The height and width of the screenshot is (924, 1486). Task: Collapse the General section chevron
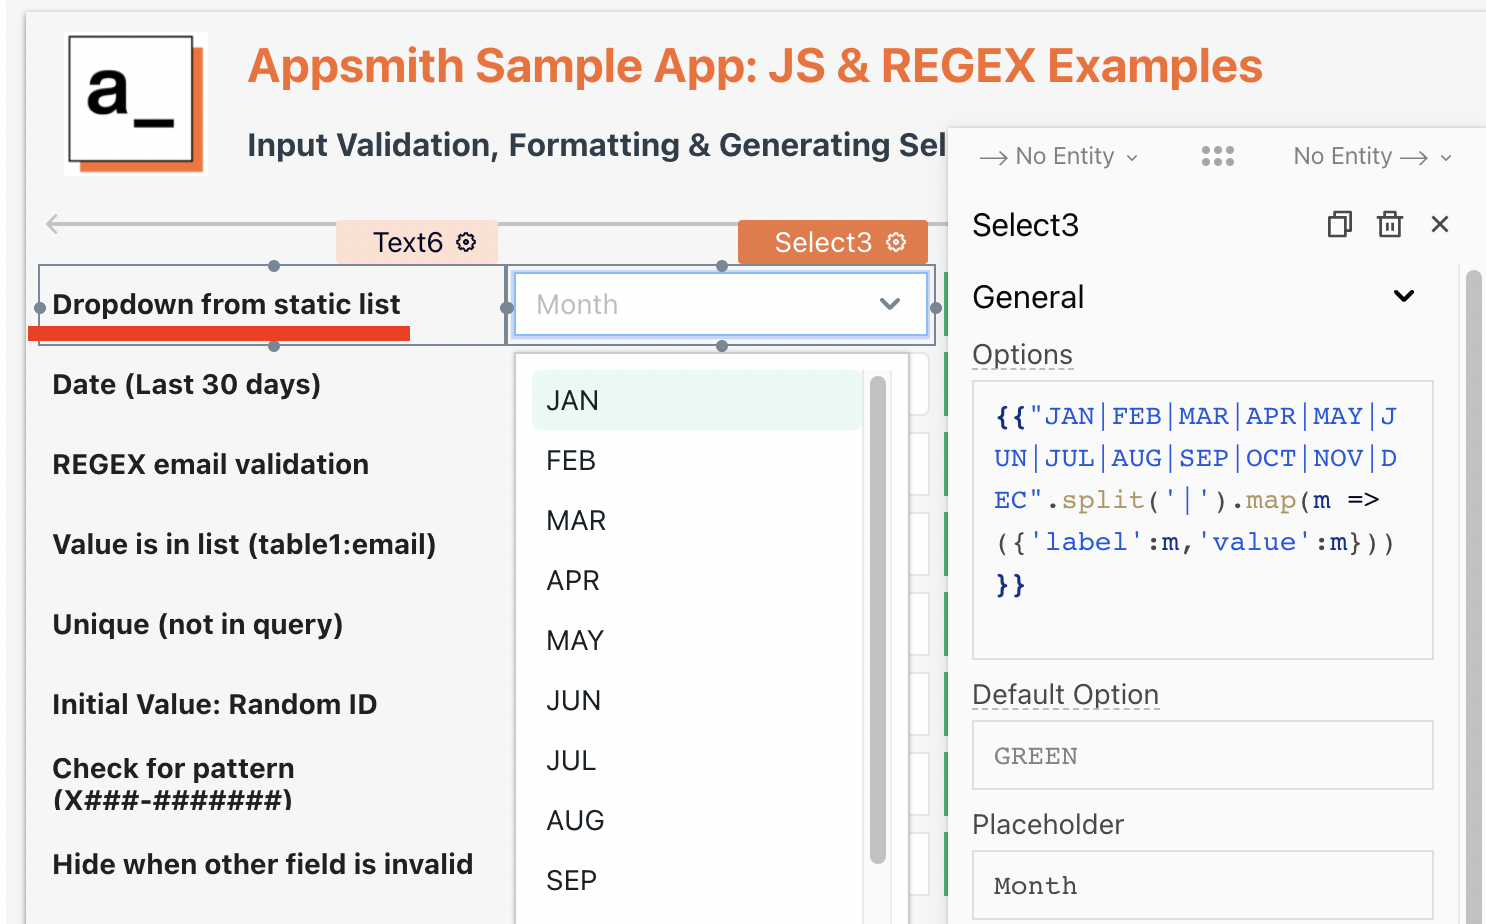(1404, 296)
